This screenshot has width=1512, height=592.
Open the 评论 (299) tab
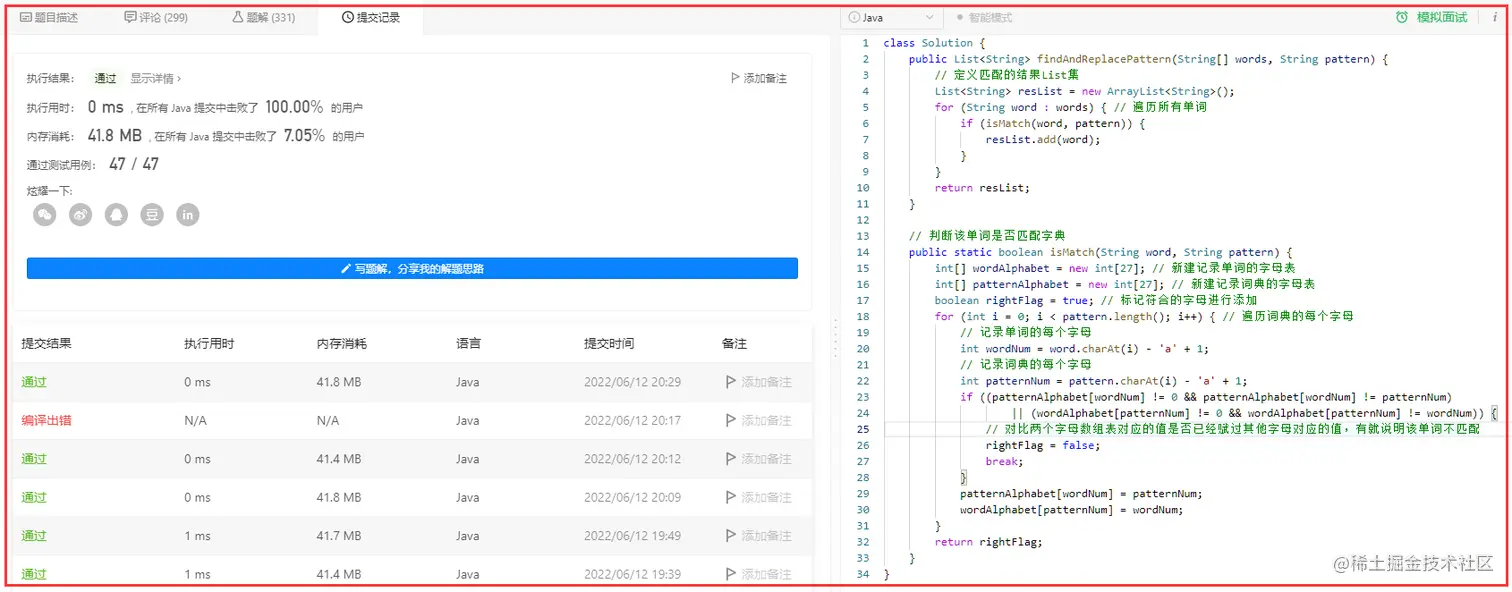point(156,17)
